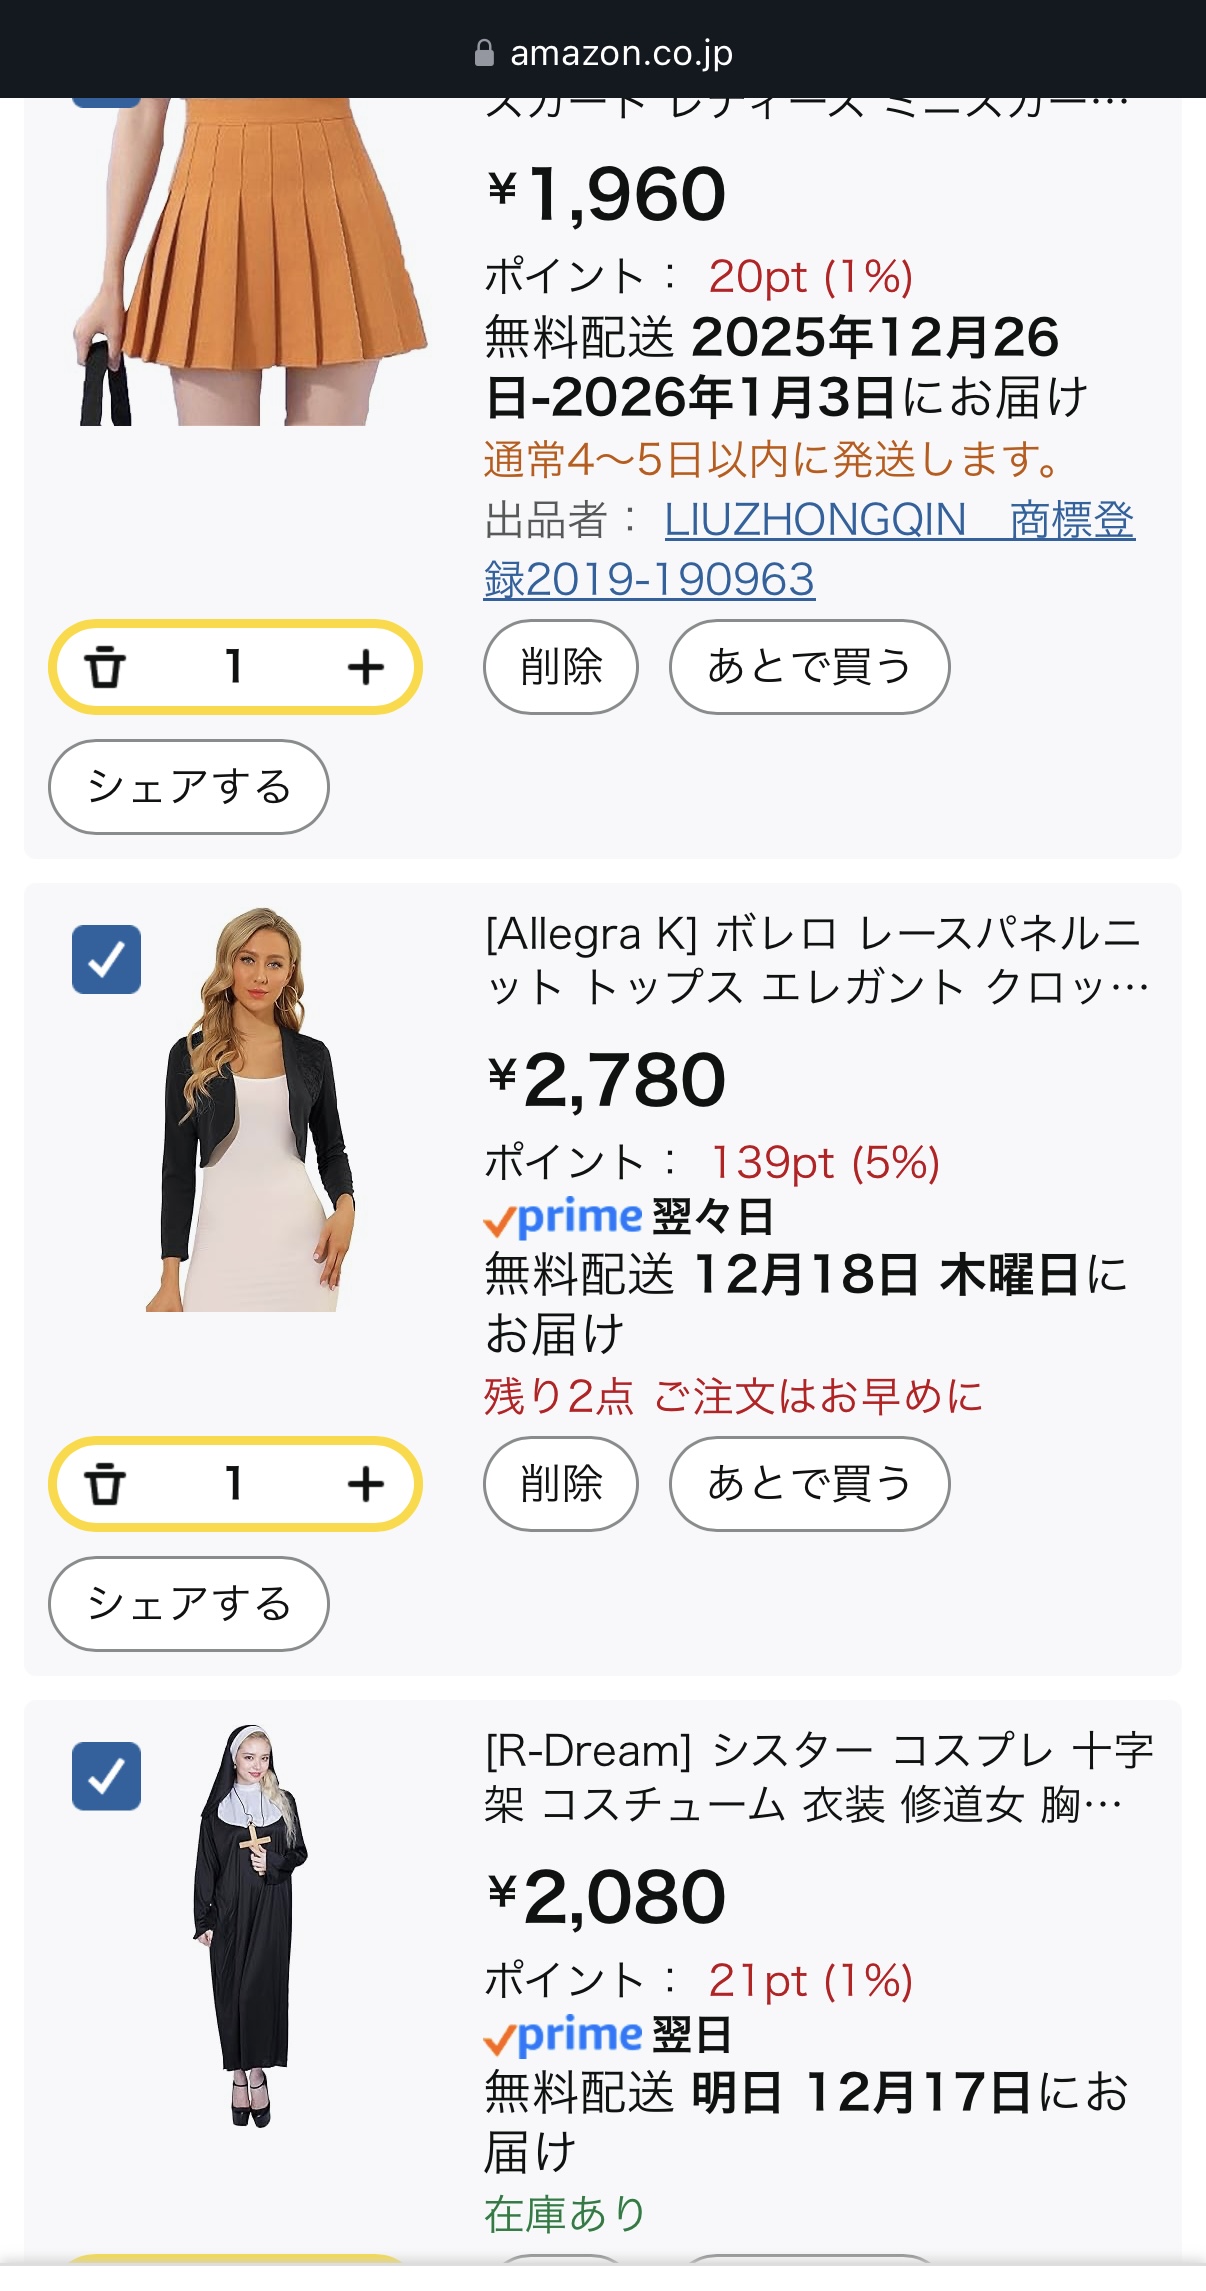1206x2291 pixels.
Task: Open the Allegra K ボレロ product title
Action: 817,960
